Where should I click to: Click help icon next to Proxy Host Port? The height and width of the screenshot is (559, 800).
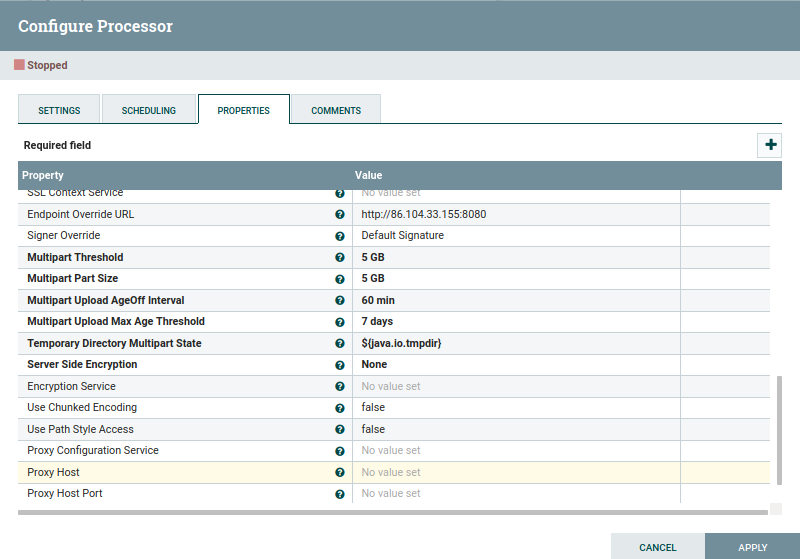click(340, 494)
